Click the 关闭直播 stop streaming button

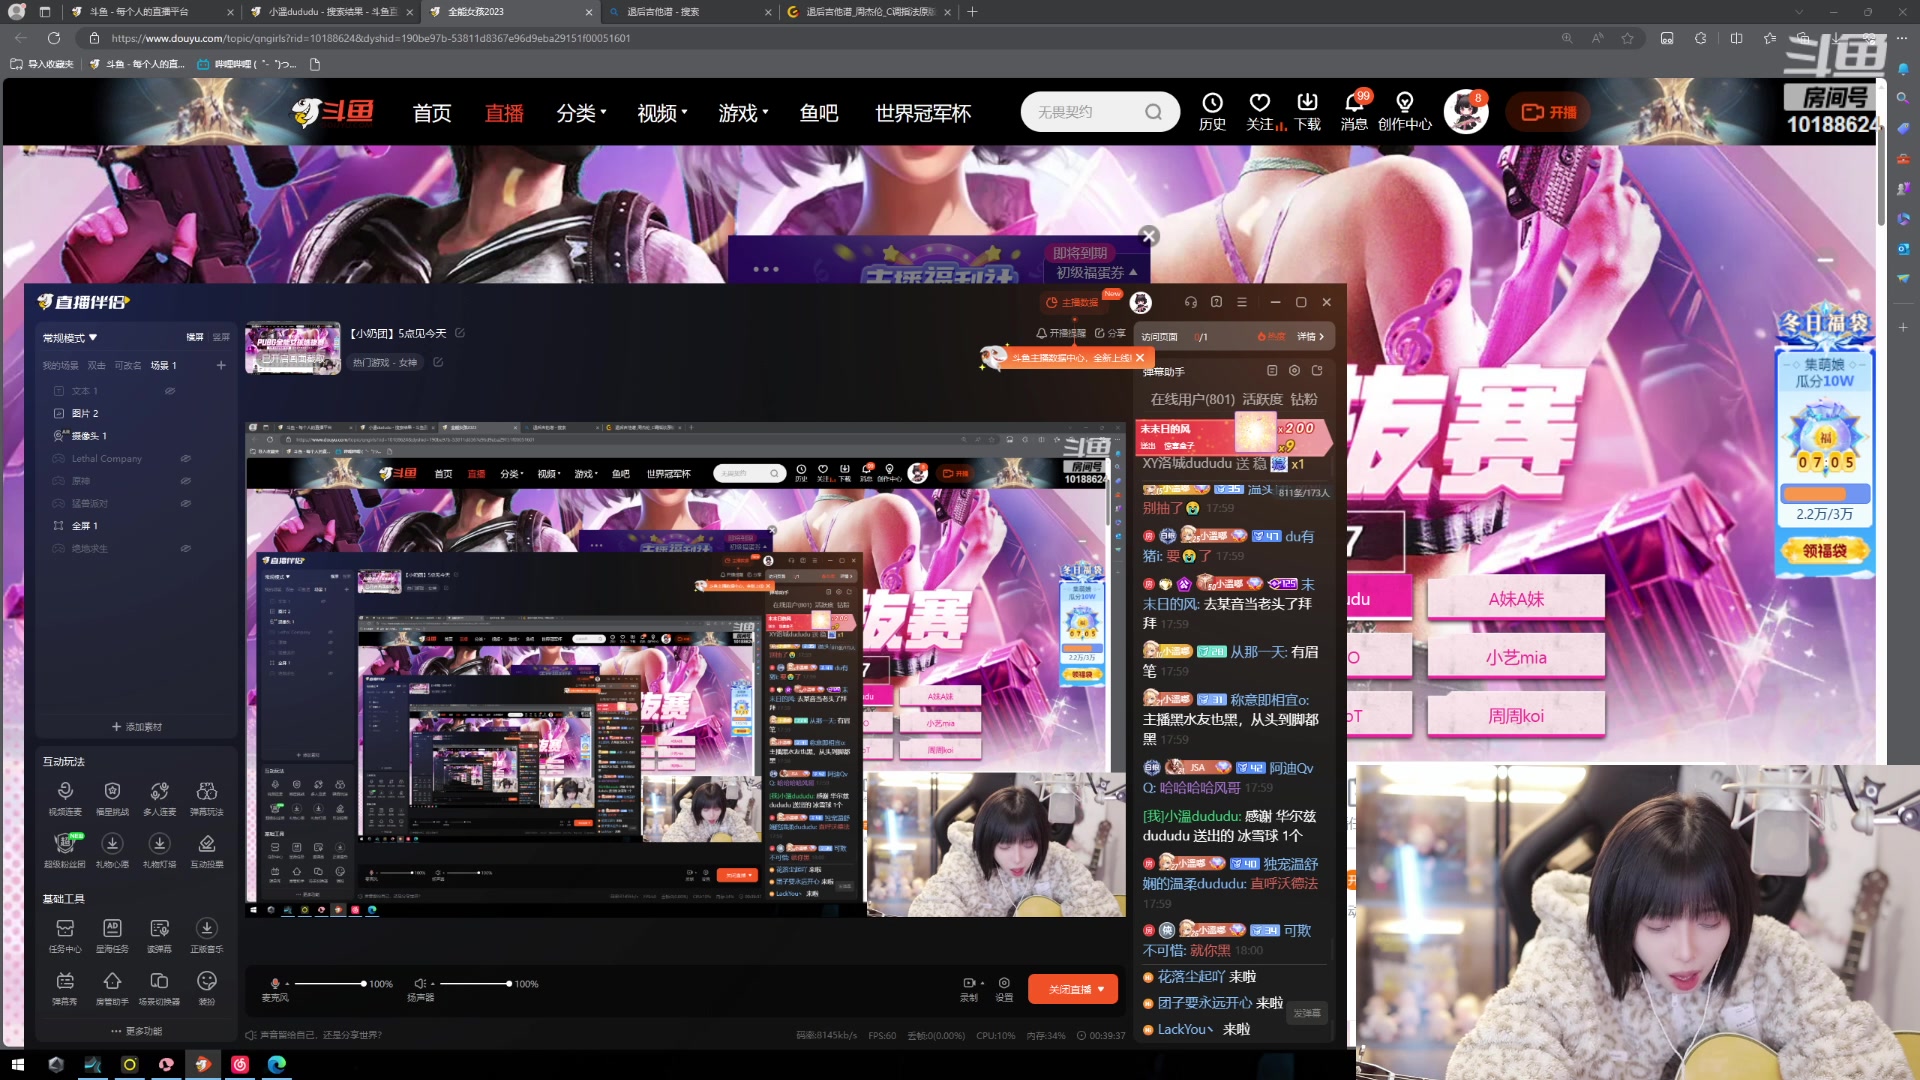point(1073,989)
